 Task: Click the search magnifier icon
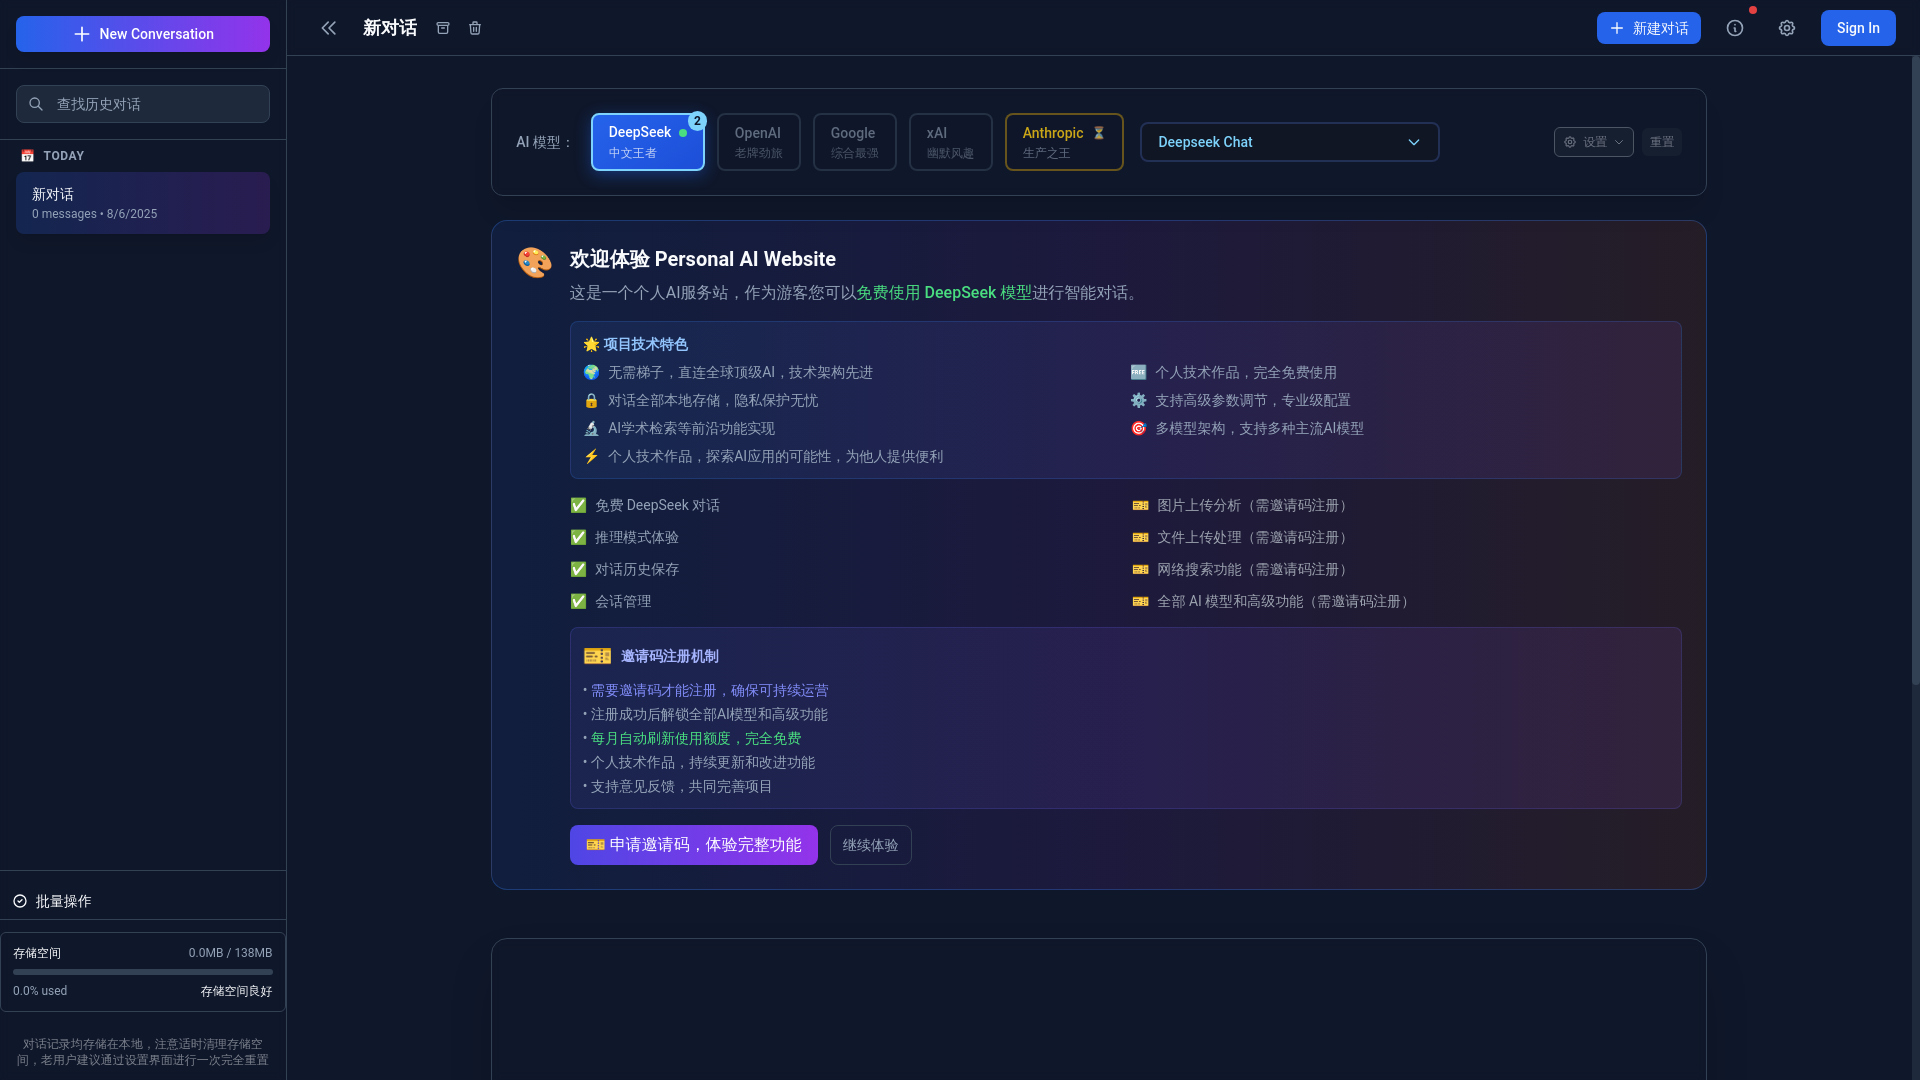click(36, 104)
